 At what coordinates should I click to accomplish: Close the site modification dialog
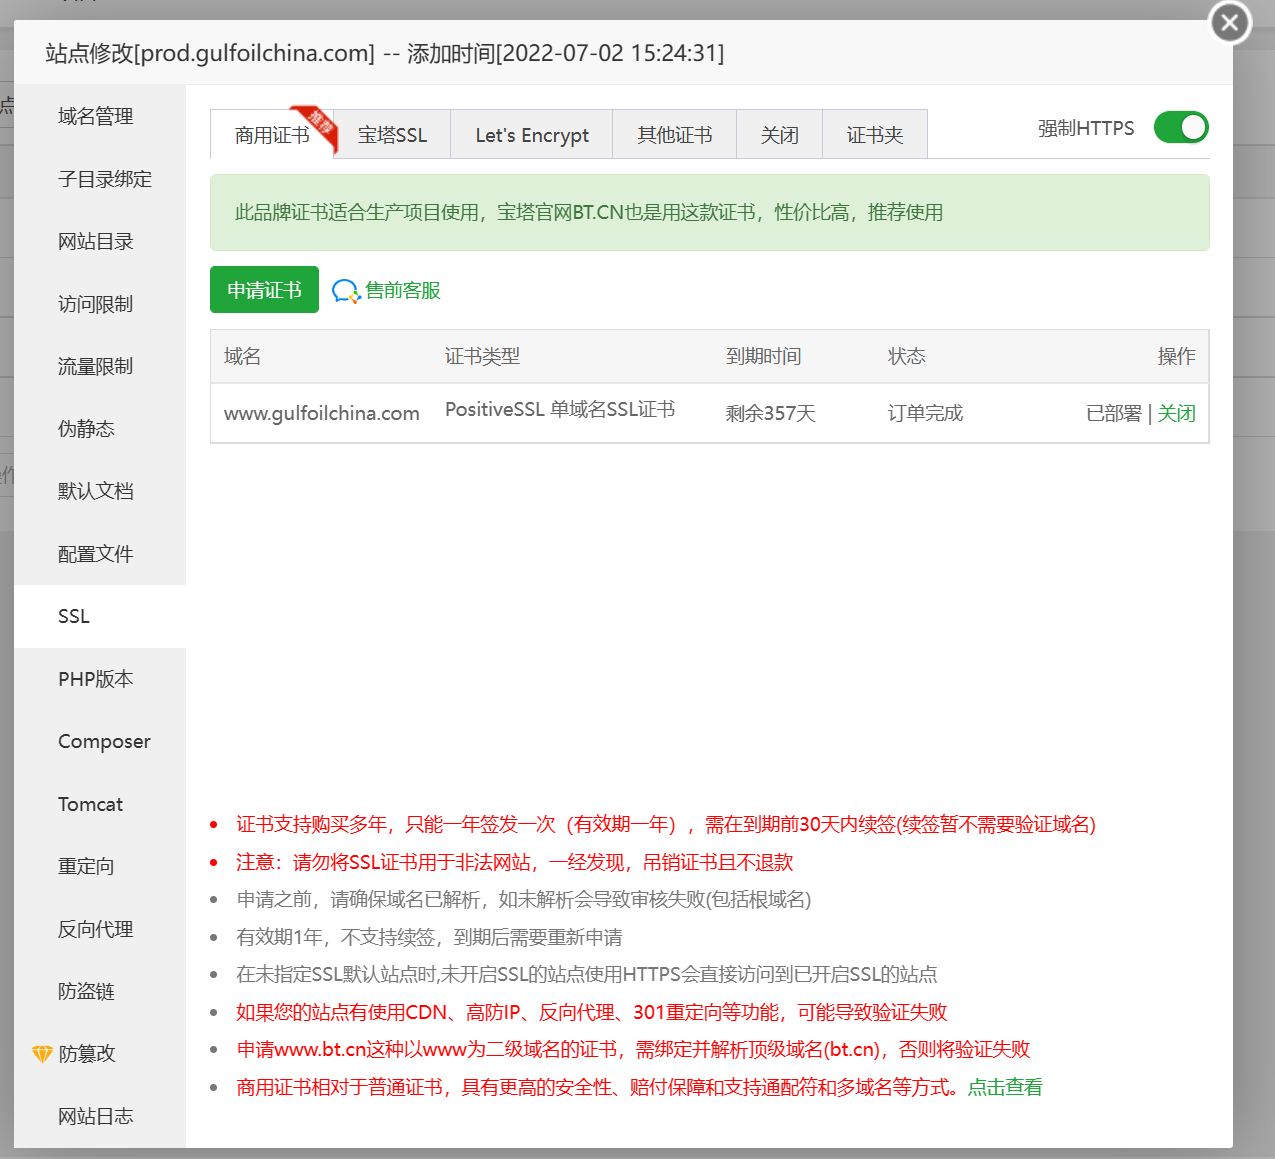(1230, 22)
